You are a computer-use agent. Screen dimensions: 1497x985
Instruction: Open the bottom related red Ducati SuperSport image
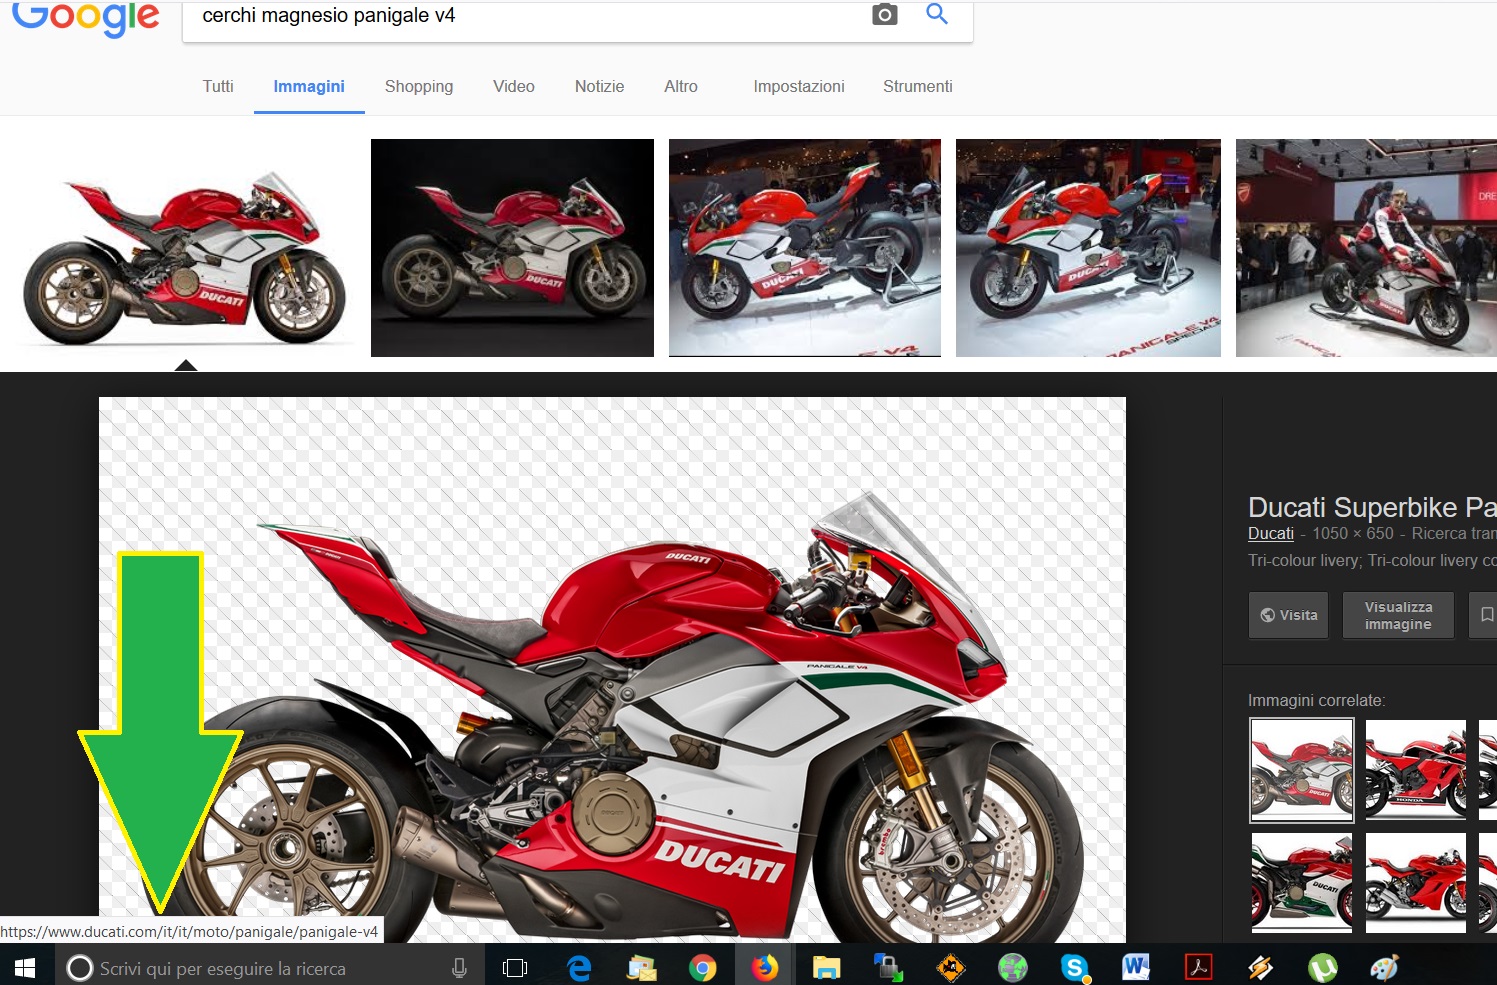click(1416, 883)
